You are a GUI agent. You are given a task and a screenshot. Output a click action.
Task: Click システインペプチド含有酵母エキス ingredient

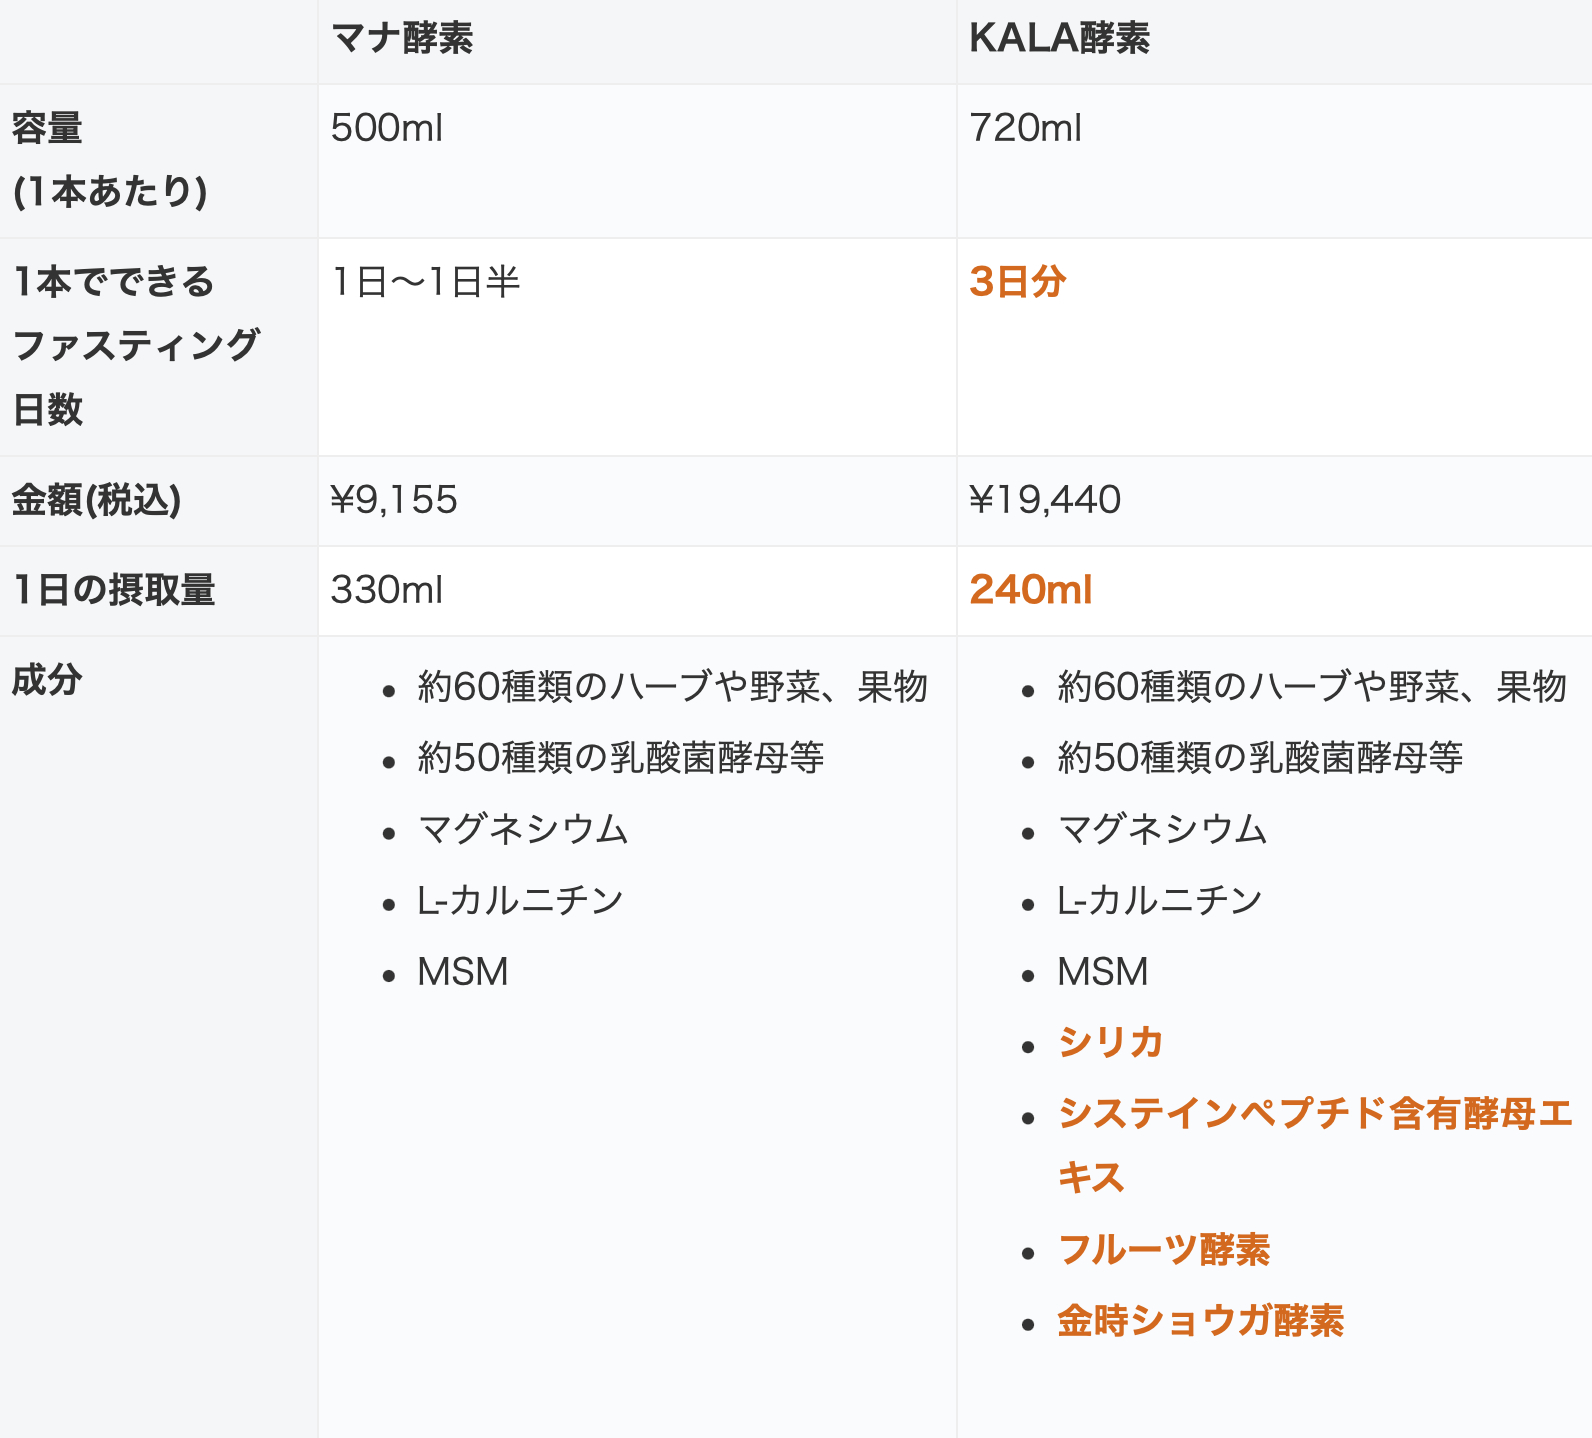pyautogui.click(x=1316, y=1145)
